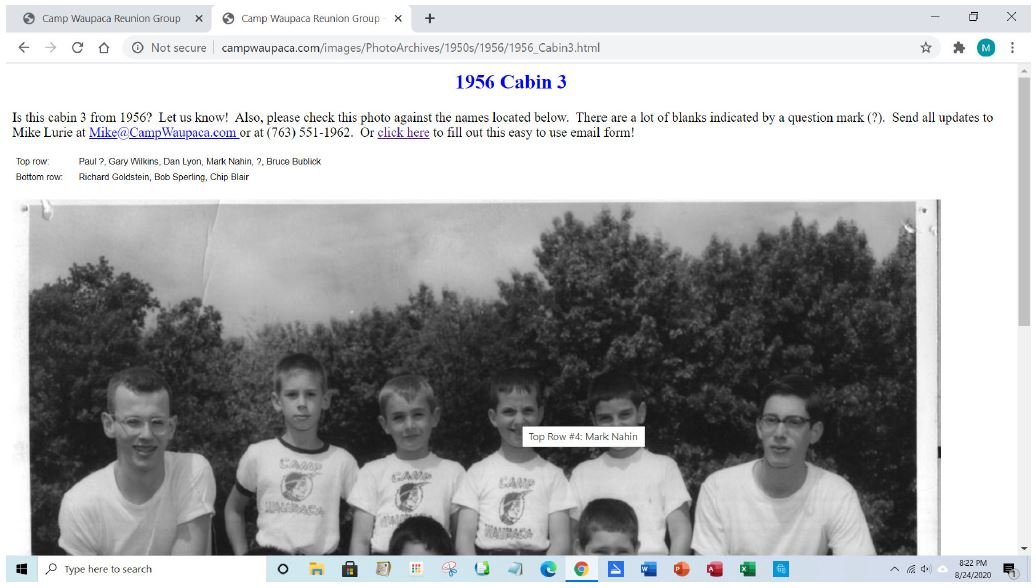This screenshot has width=1036, height=588.
Task: Show hidden system tray icons chevron
Action: 894,569
